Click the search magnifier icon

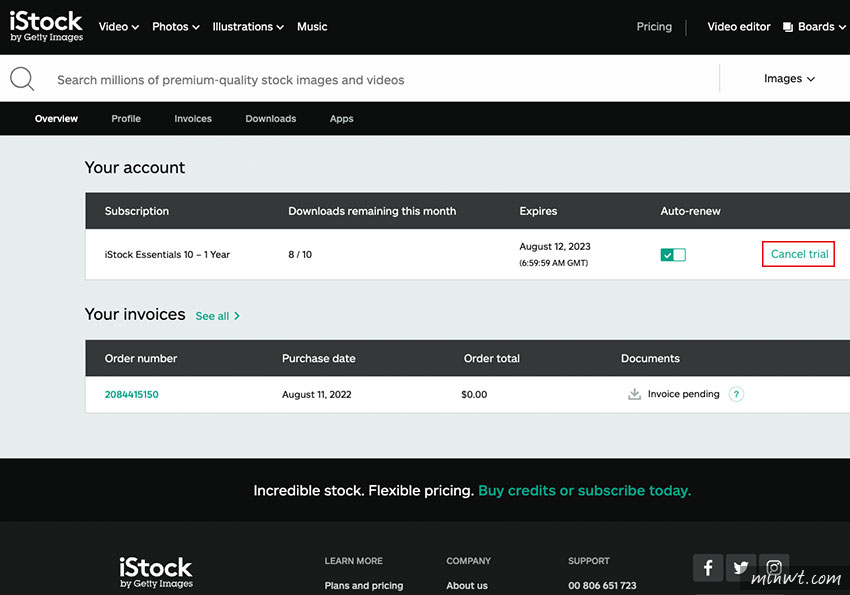pos(22,79)
